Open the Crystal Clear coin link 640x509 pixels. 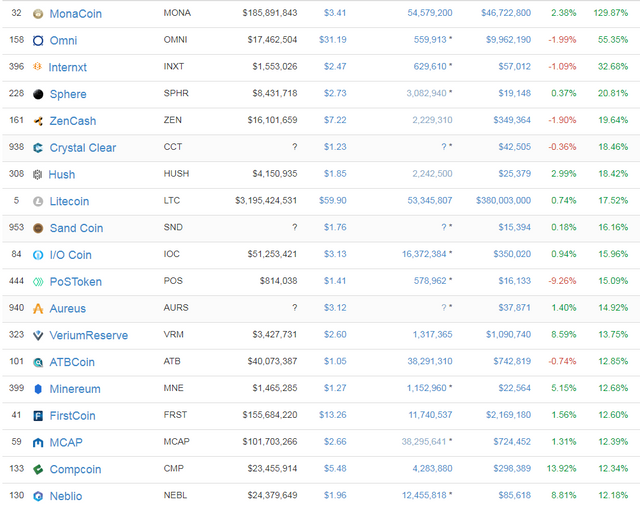(82, 148)
